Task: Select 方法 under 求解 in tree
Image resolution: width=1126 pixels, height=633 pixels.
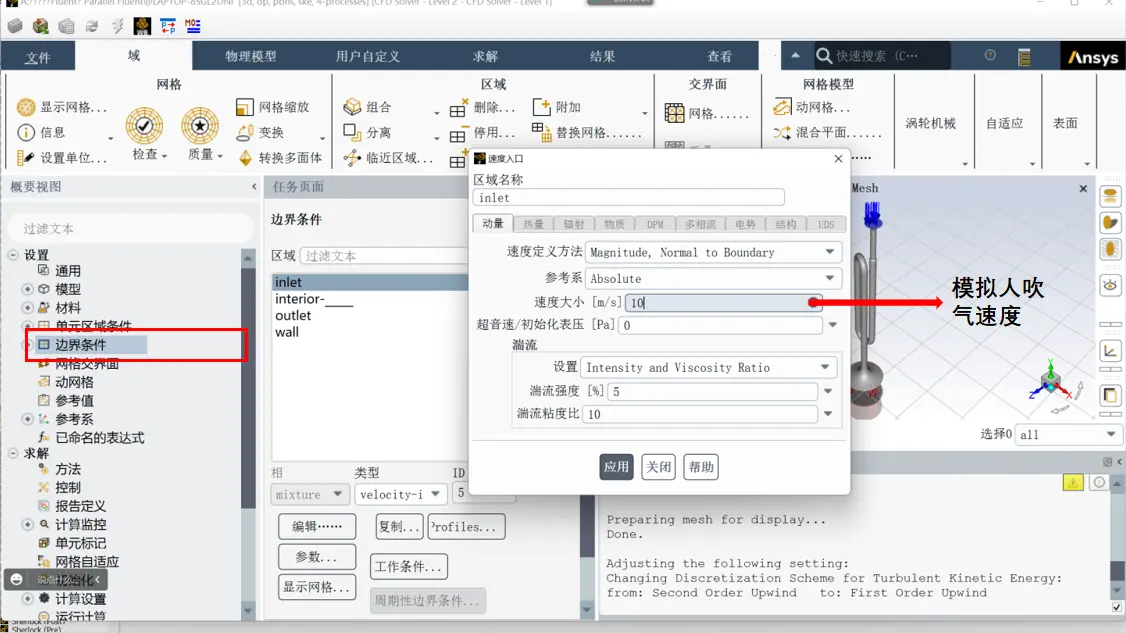Action: (x=68, y=469)
